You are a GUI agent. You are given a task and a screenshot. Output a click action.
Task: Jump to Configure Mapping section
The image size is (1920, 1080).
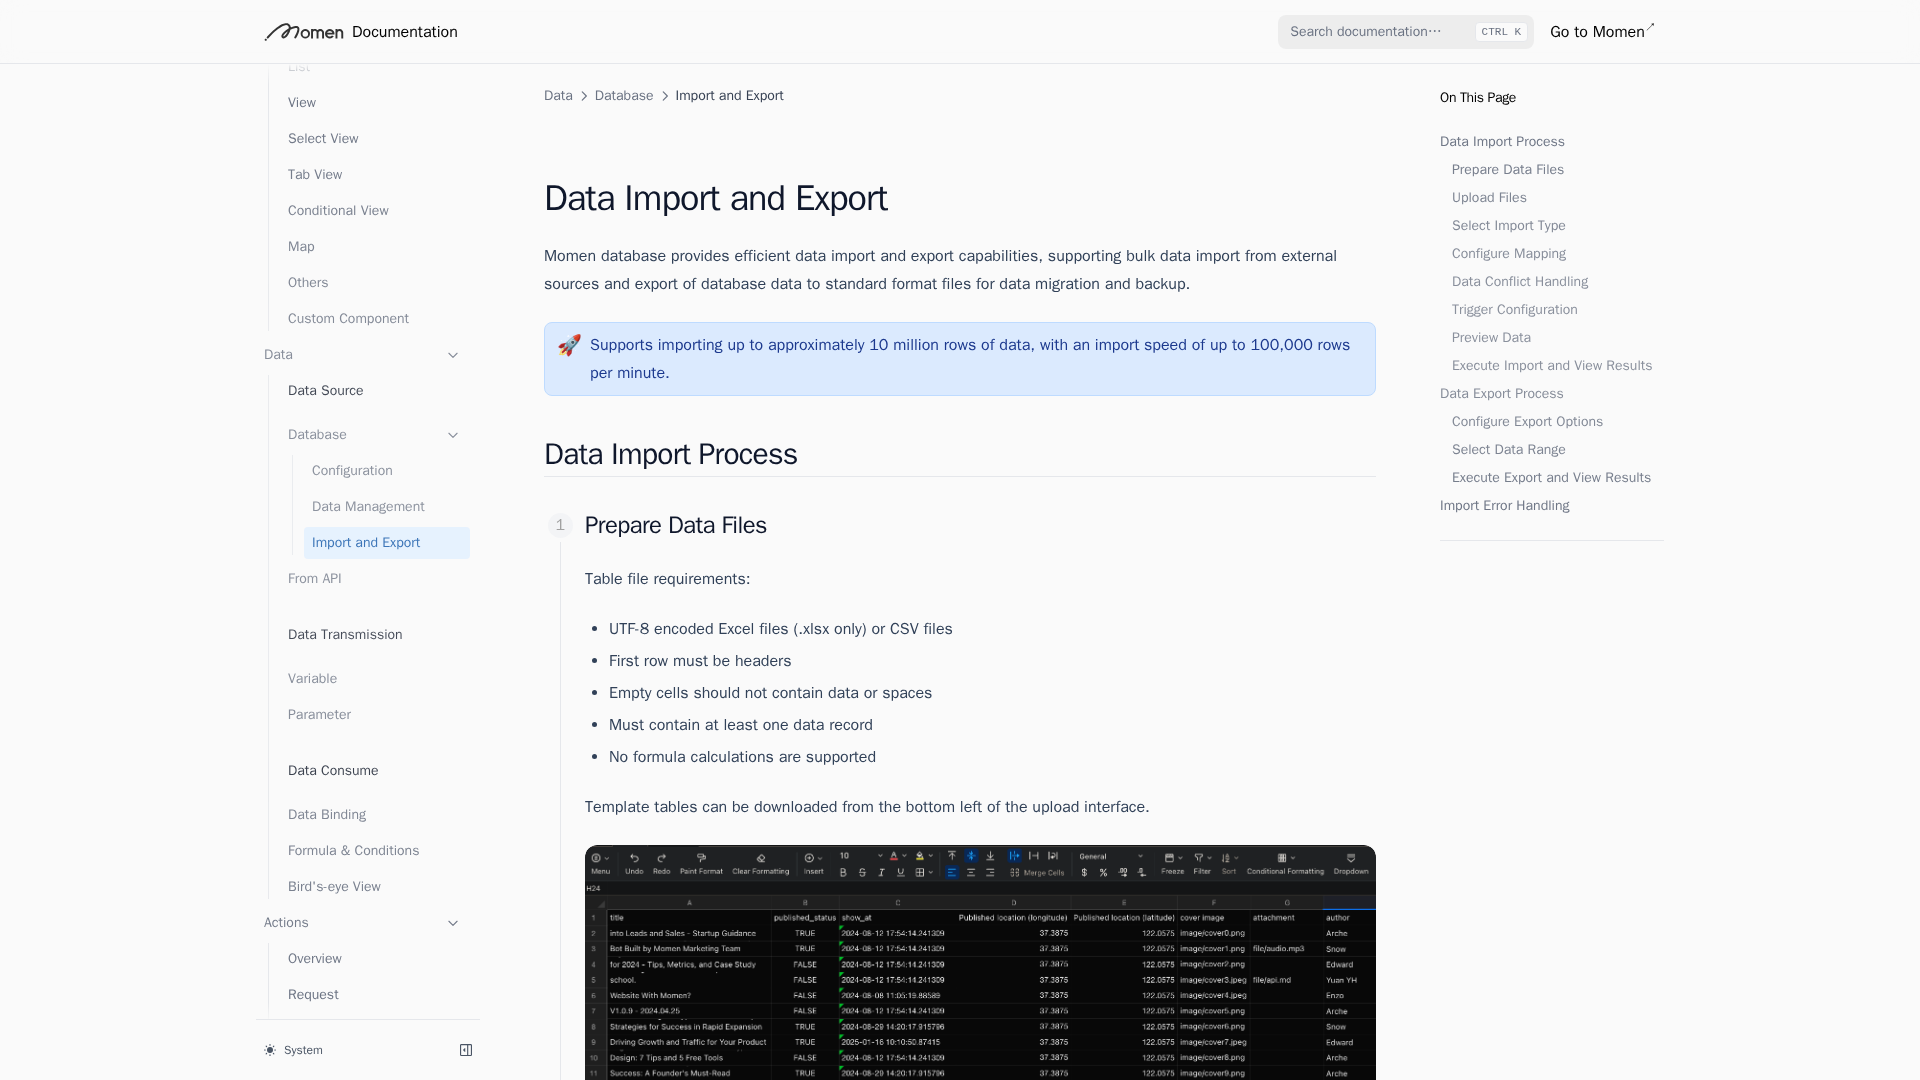[x=1508, y=254]
